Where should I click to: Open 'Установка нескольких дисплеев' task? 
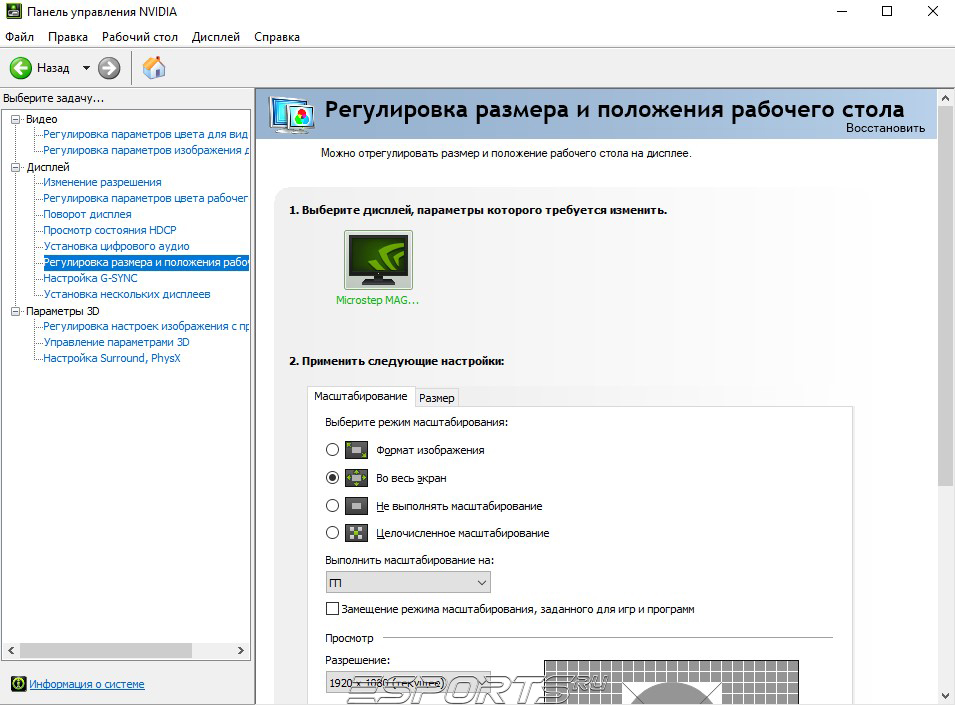pos(127,294)
